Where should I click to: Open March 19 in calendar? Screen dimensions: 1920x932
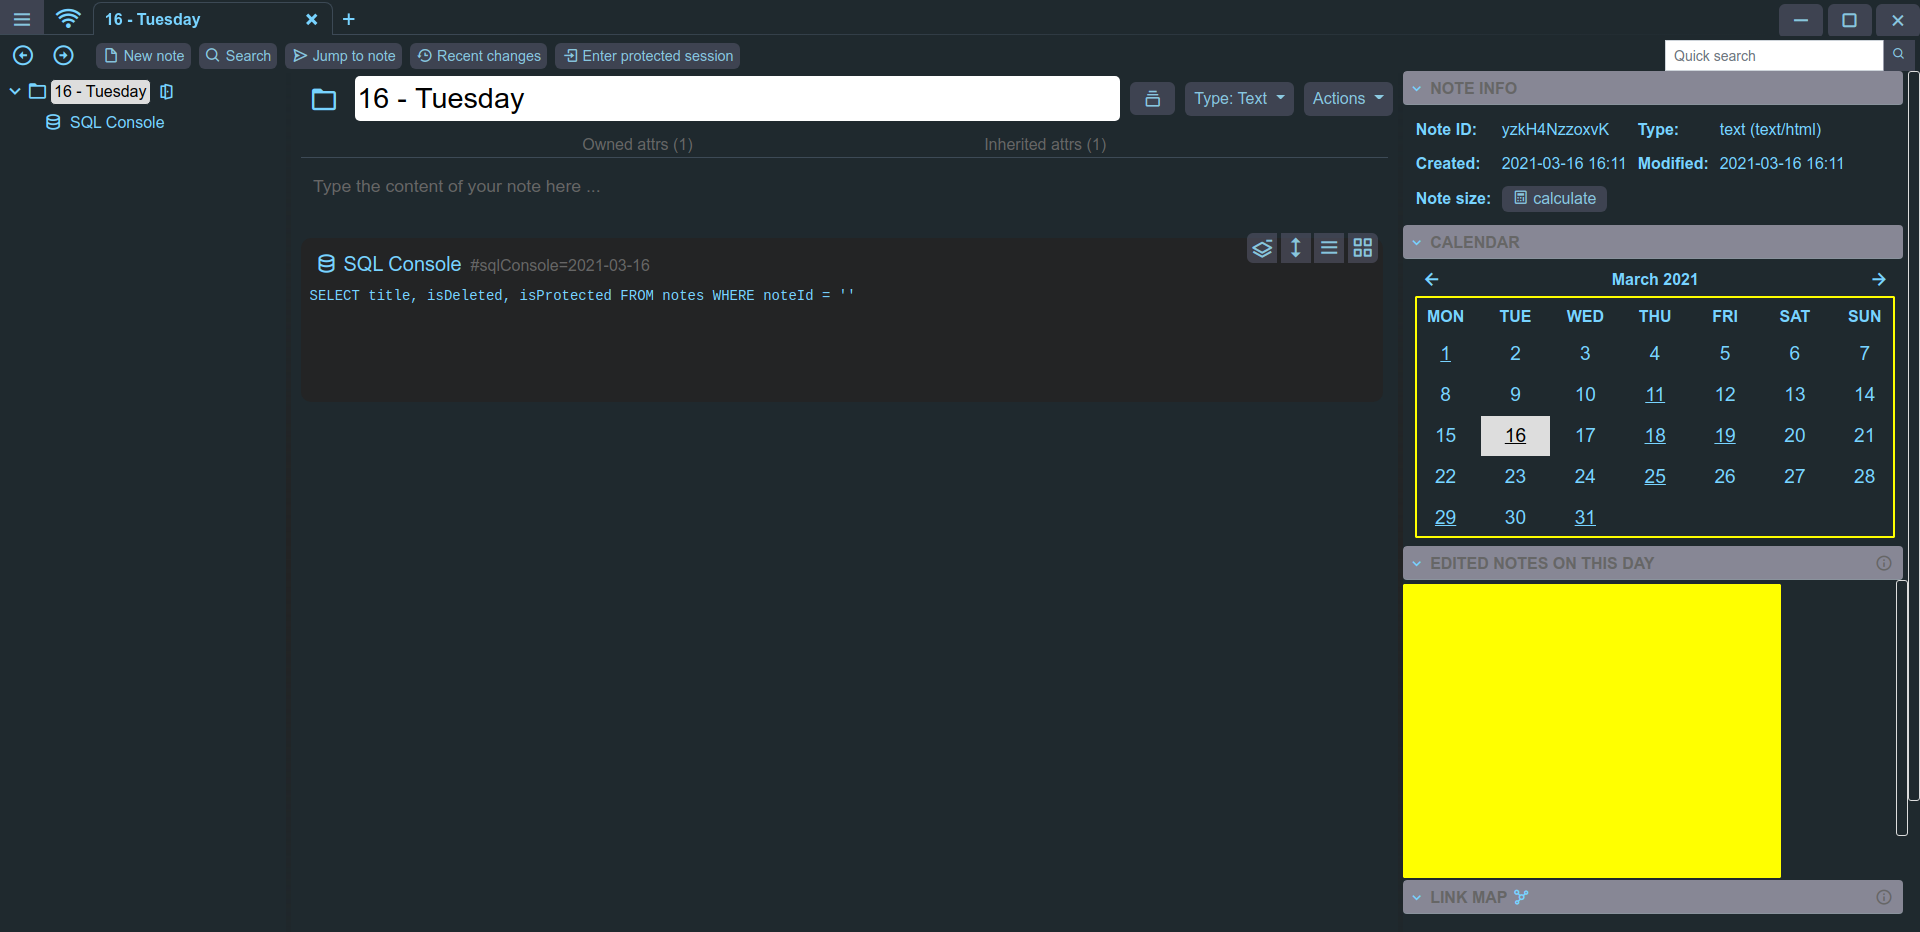tap(1725, 436)
